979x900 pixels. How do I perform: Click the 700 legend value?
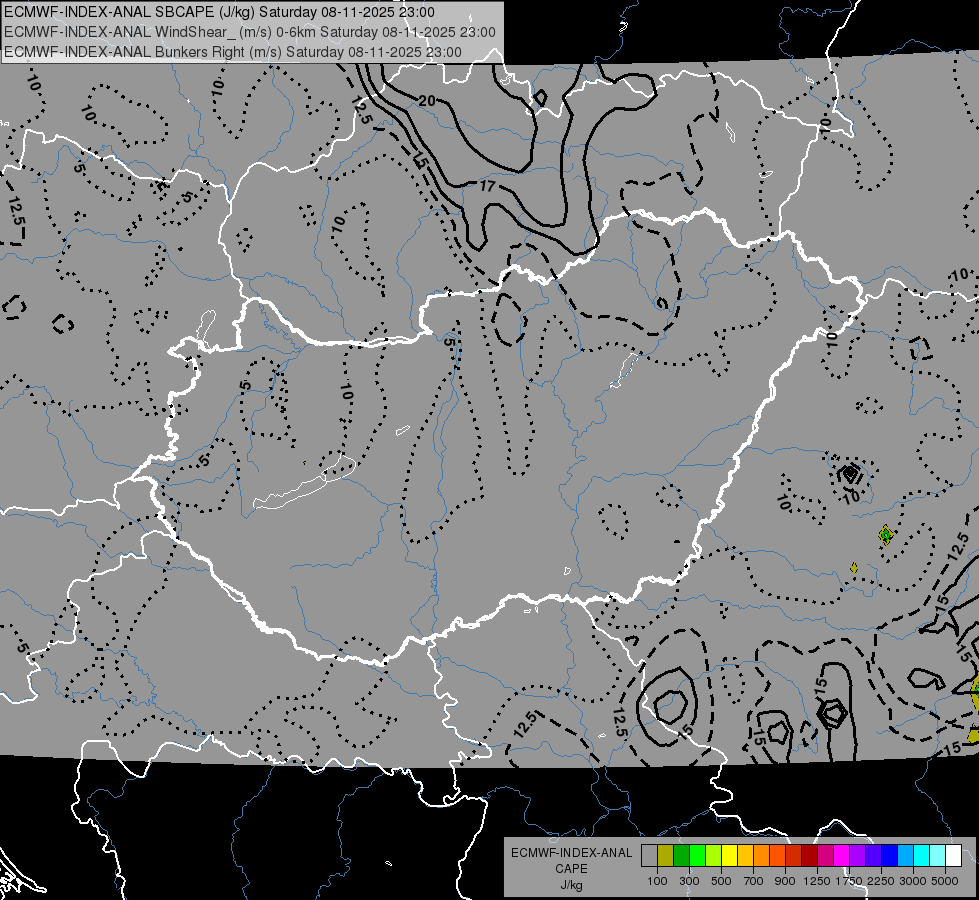coord(754,881)
